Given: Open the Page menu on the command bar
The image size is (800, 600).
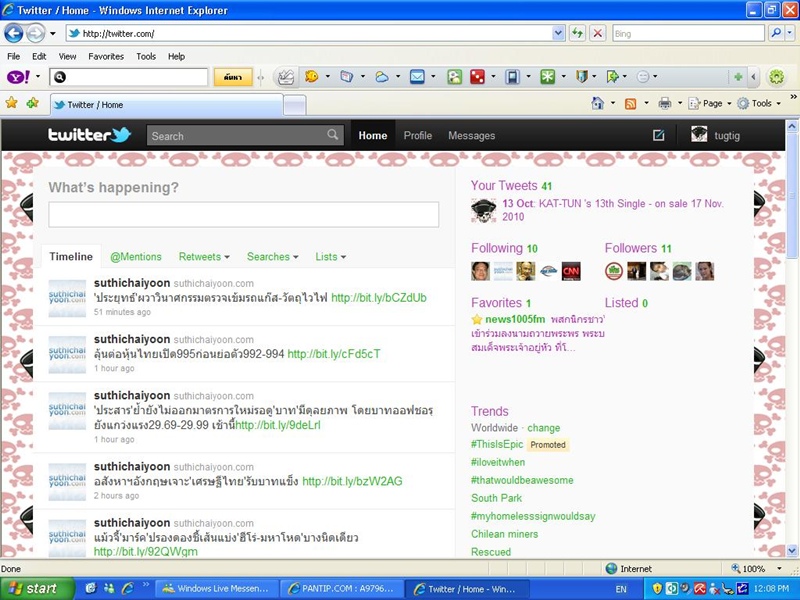Looking at the screenshot, I should coord(710,104).
